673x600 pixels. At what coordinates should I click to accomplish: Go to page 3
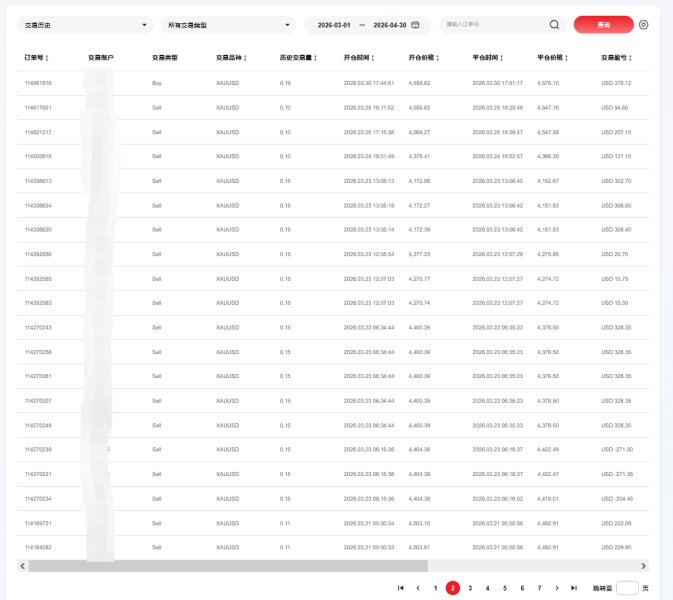click(470, 588)
